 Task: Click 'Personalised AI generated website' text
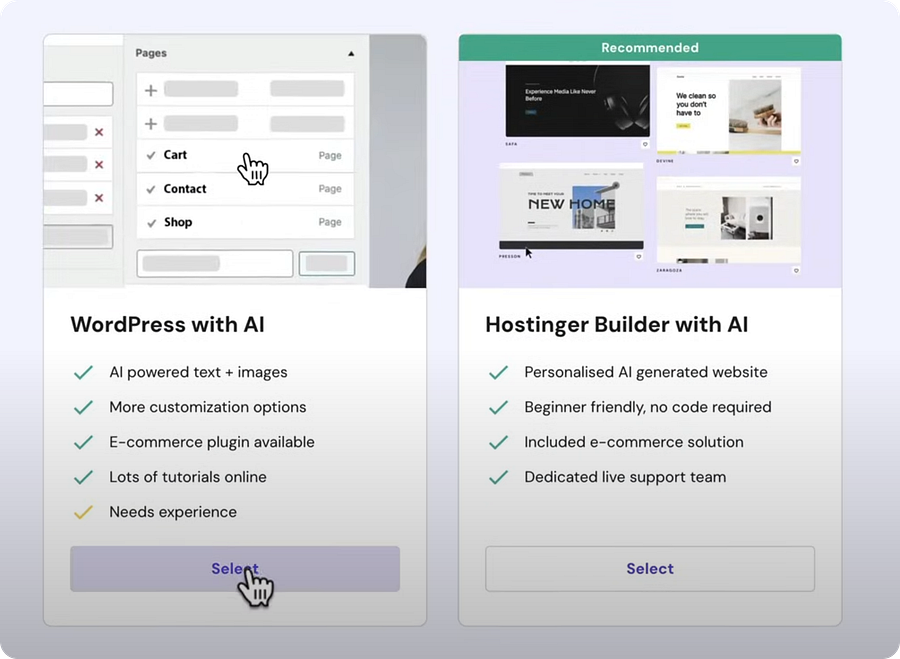pos(646,372)
